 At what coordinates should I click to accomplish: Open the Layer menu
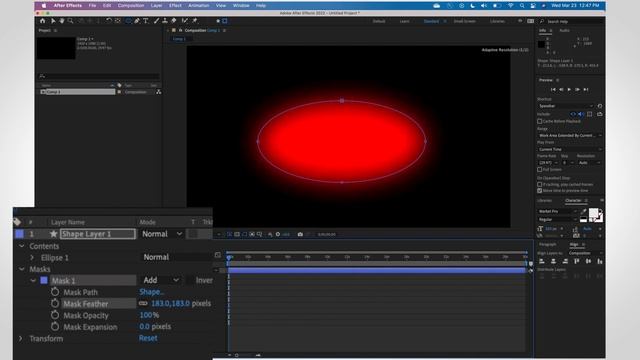(156, 6)
